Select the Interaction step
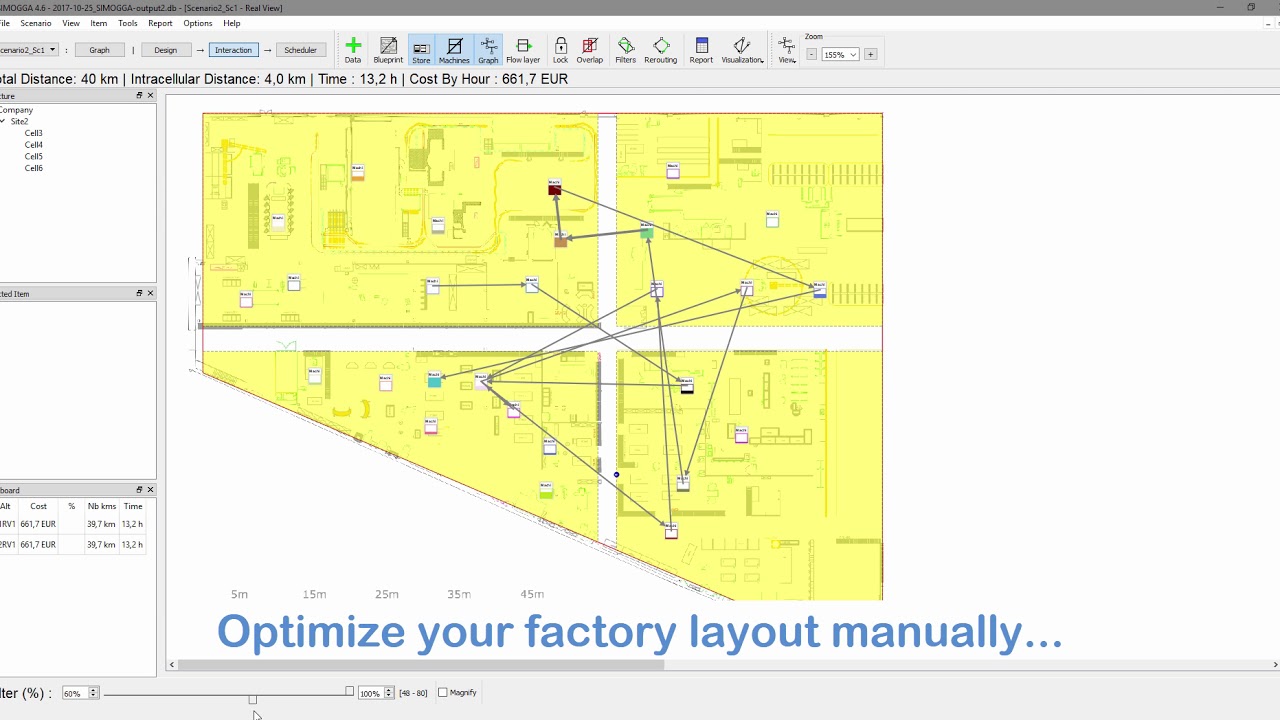The height and width of the screenshot is (720, 1280). coord(233,50)
